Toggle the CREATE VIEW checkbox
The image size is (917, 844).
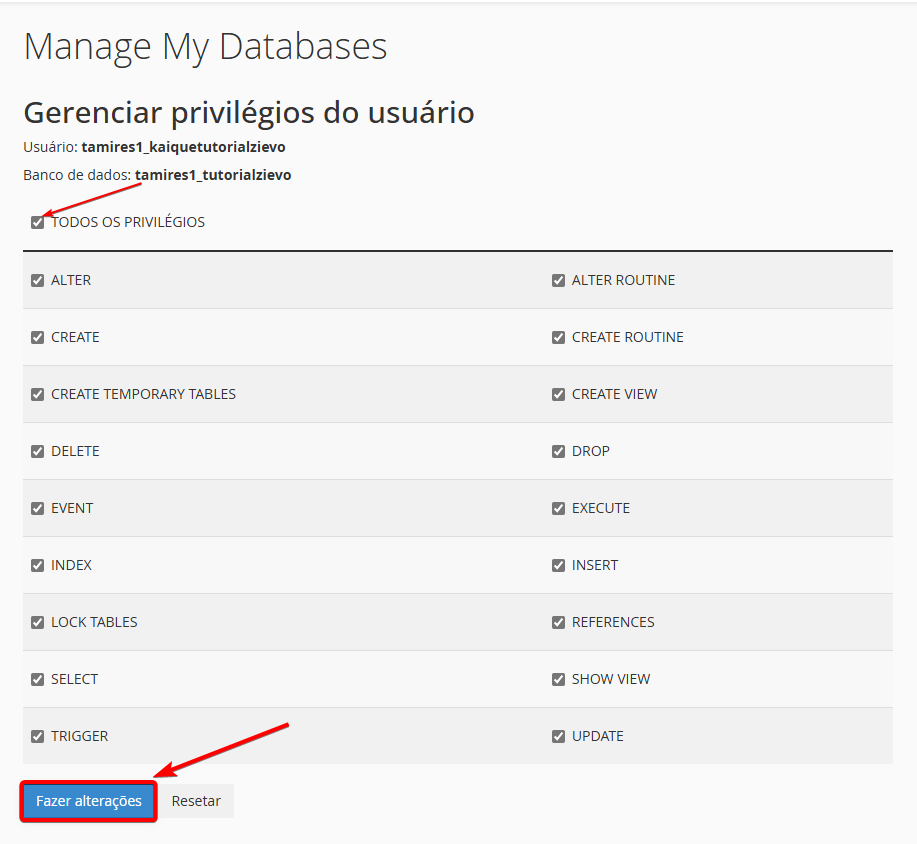pyautogui.click(x=559, y=395)
